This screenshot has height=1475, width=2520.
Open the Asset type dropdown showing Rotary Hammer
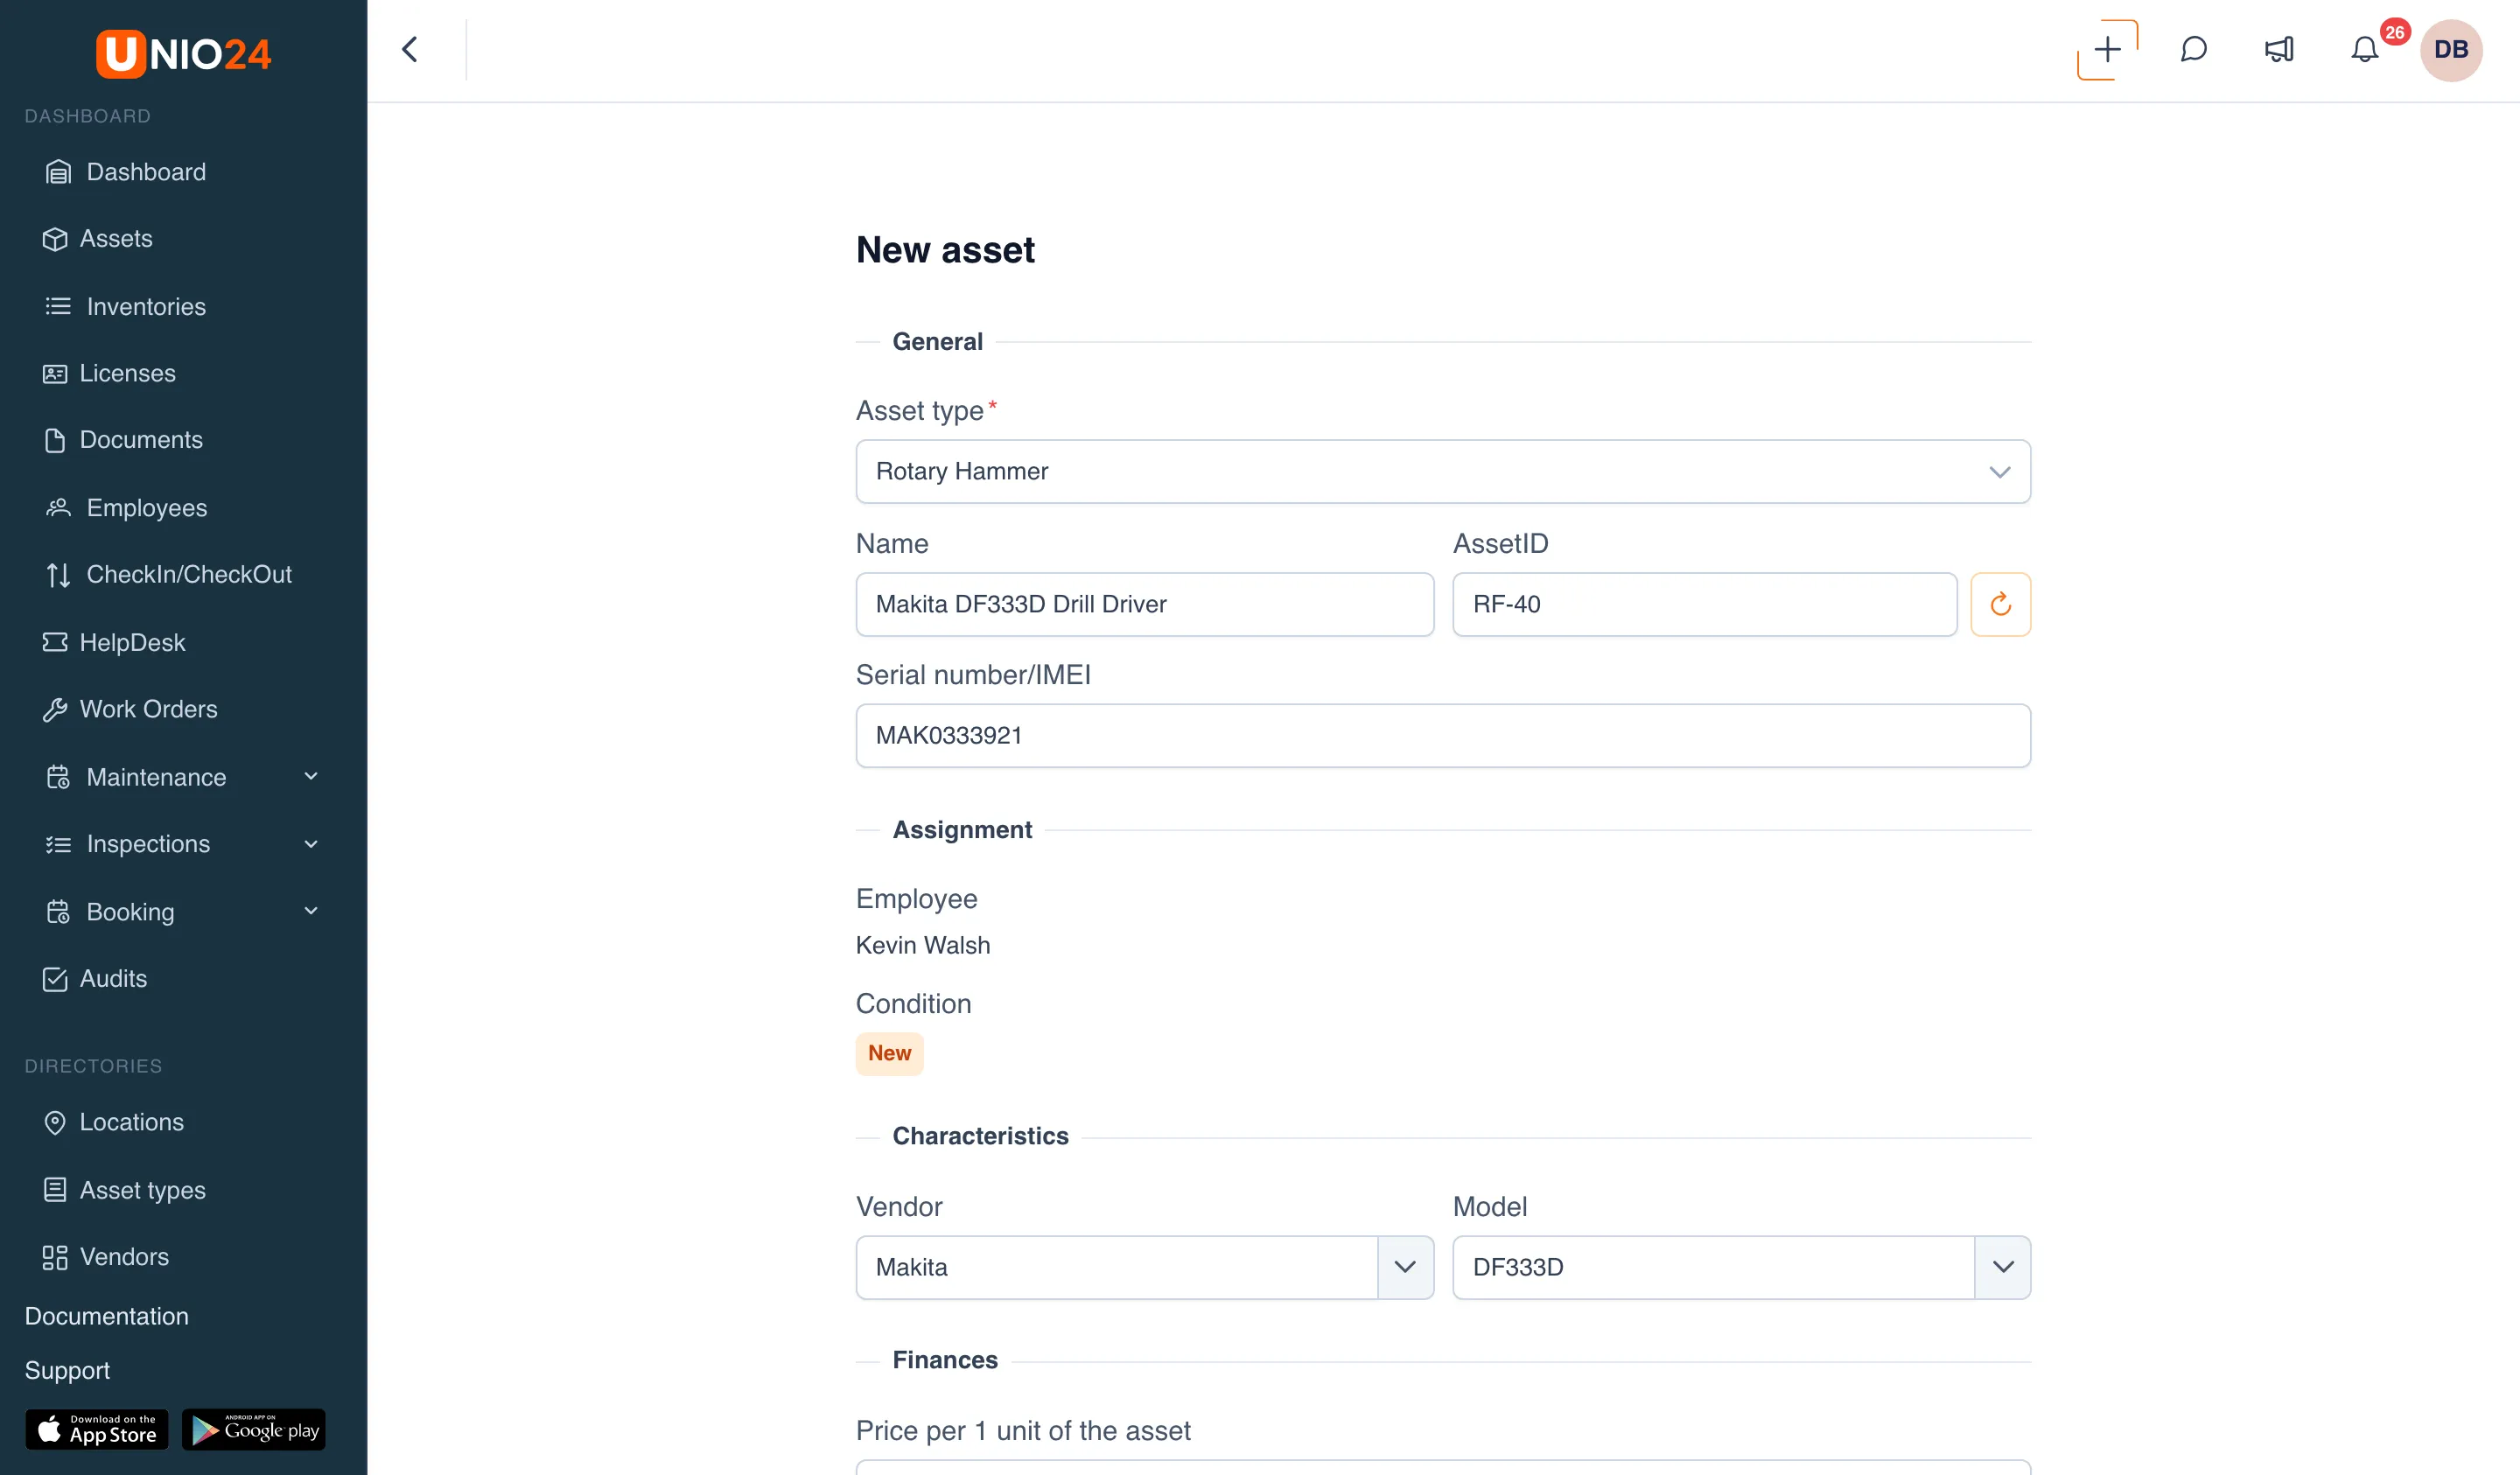(x=1443, y=471)
